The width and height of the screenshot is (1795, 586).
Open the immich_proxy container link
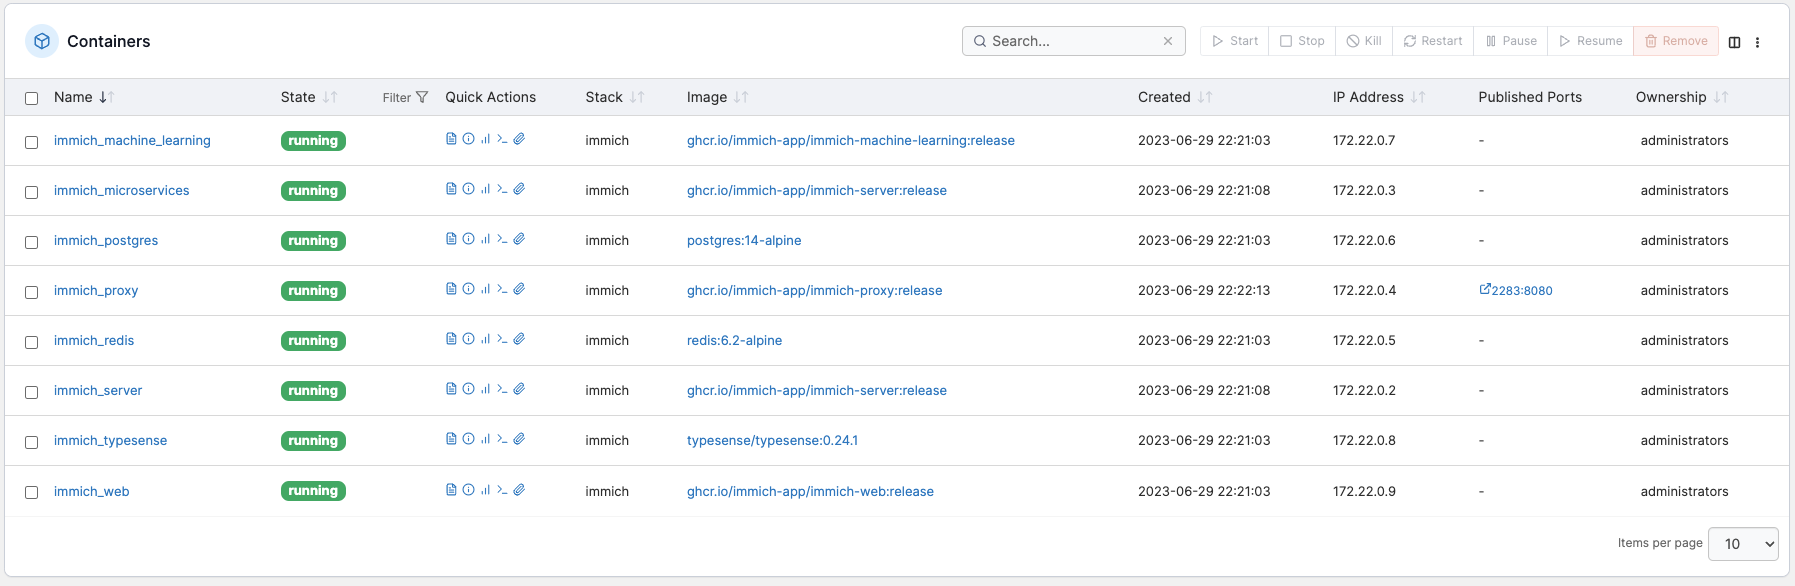[x=96, y=290]
